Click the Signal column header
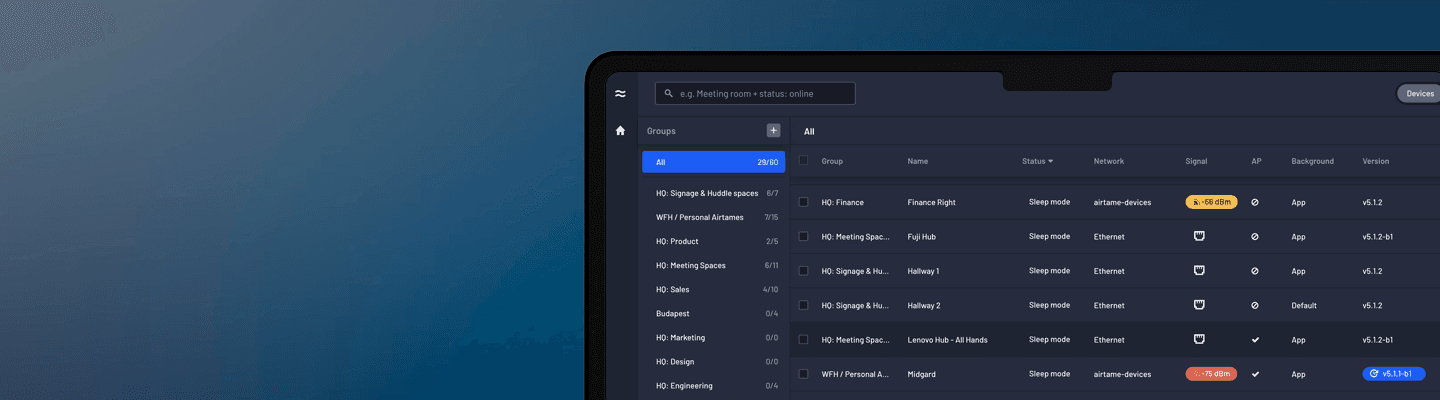The image size is (1440, 400). (x=1196, y=161)
